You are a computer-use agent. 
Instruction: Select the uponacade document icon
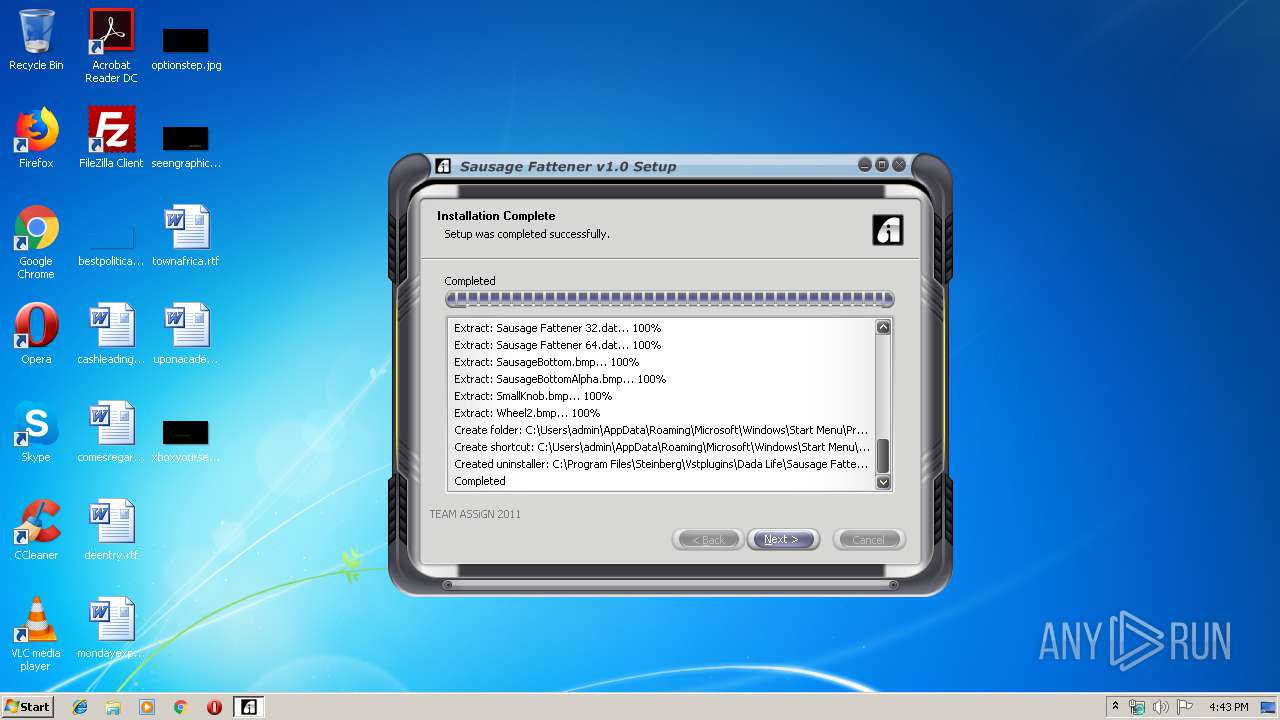click(186, 334)
